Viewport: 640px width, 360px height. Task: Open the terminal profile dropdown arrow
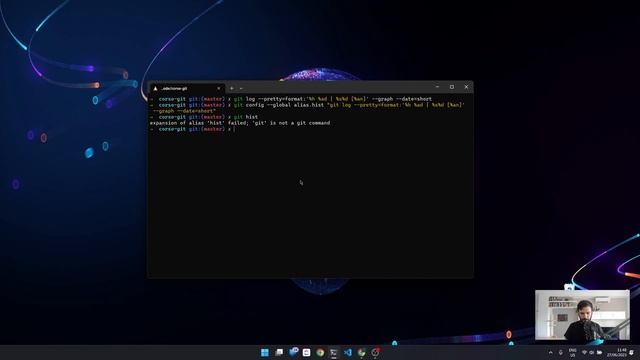pos(241,88)
